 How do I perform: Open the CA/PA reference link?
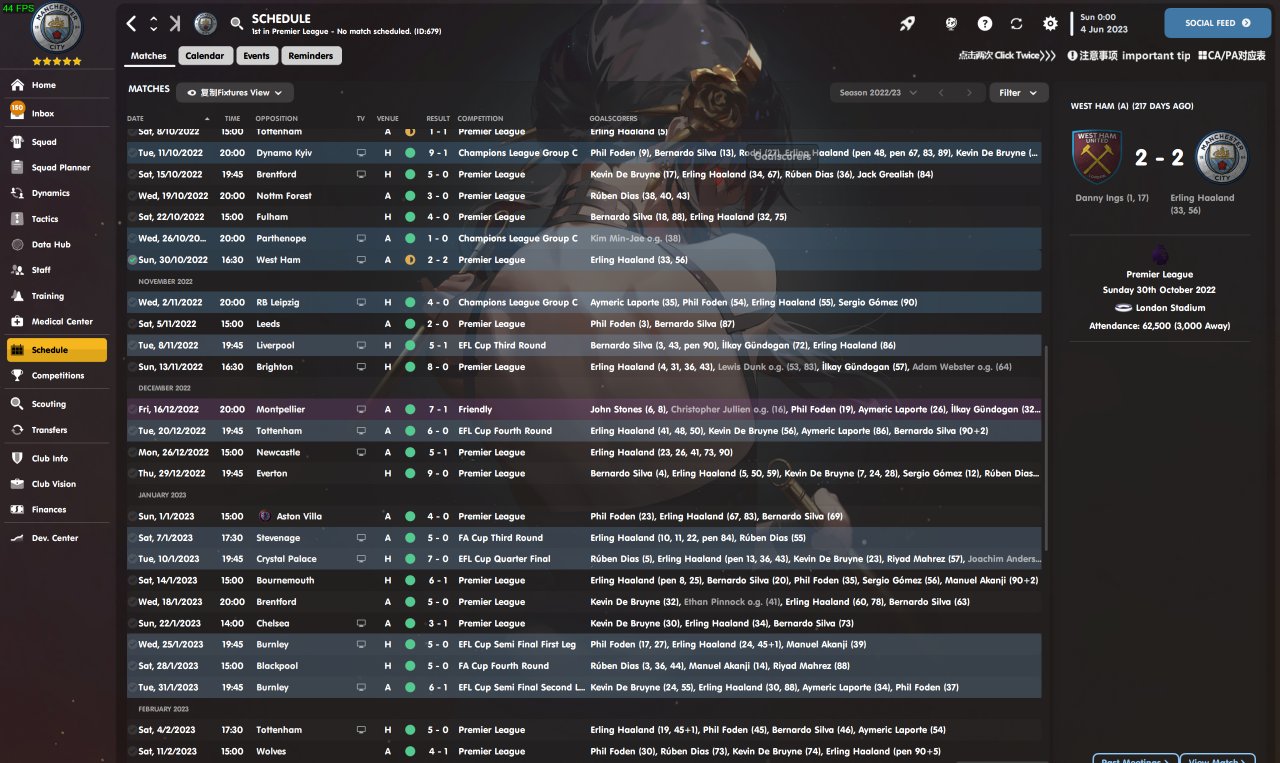tap(1232, 56)
